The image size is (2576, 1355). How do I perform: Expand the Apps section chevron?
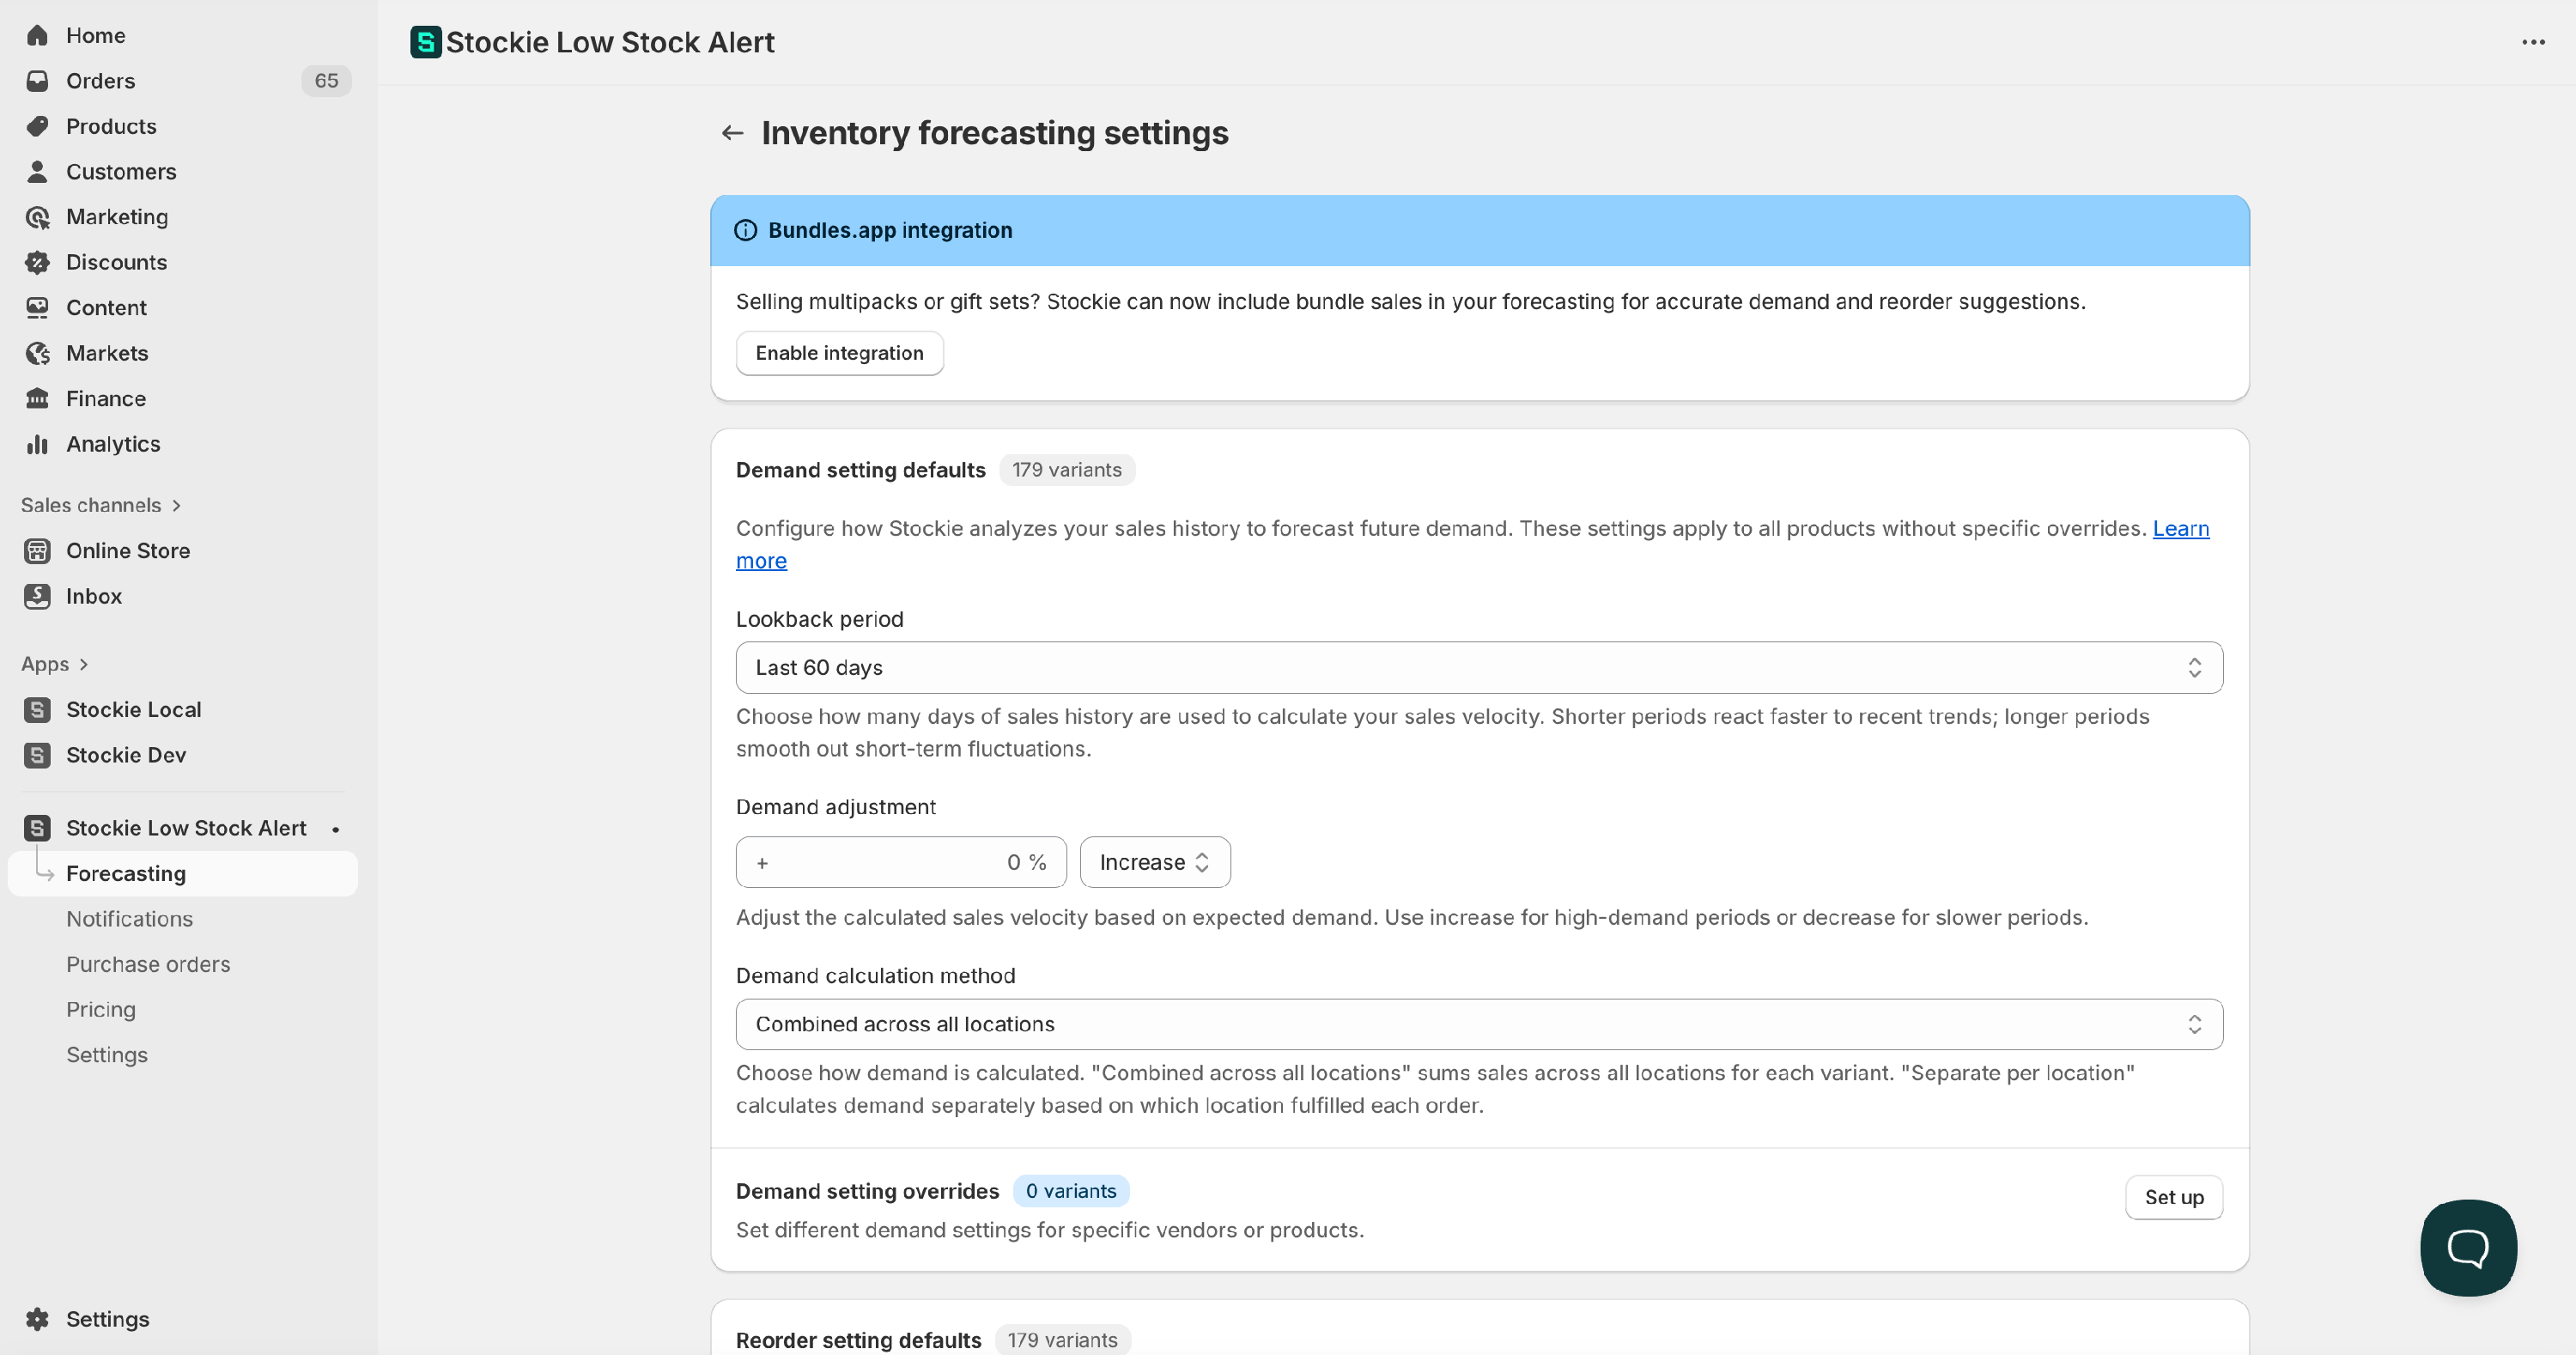tap(84, 664)
